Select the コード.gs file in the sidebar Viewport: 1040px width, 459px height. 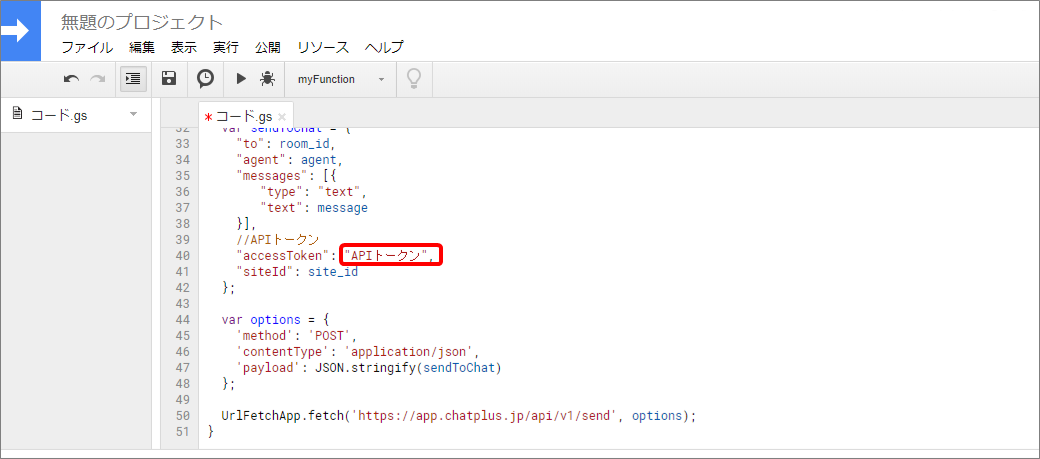[60, 115]
